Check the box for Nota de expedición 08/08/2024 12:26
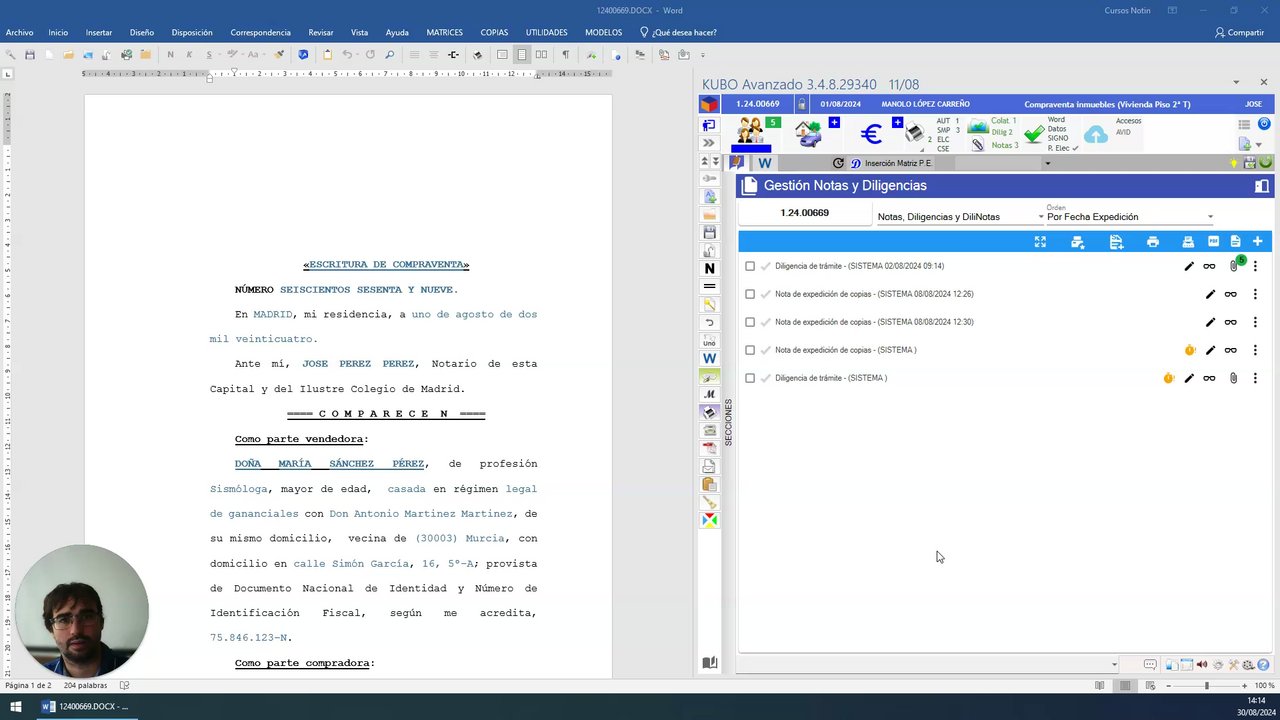This screenshot has height=720, width=1280. coord(750,294)
